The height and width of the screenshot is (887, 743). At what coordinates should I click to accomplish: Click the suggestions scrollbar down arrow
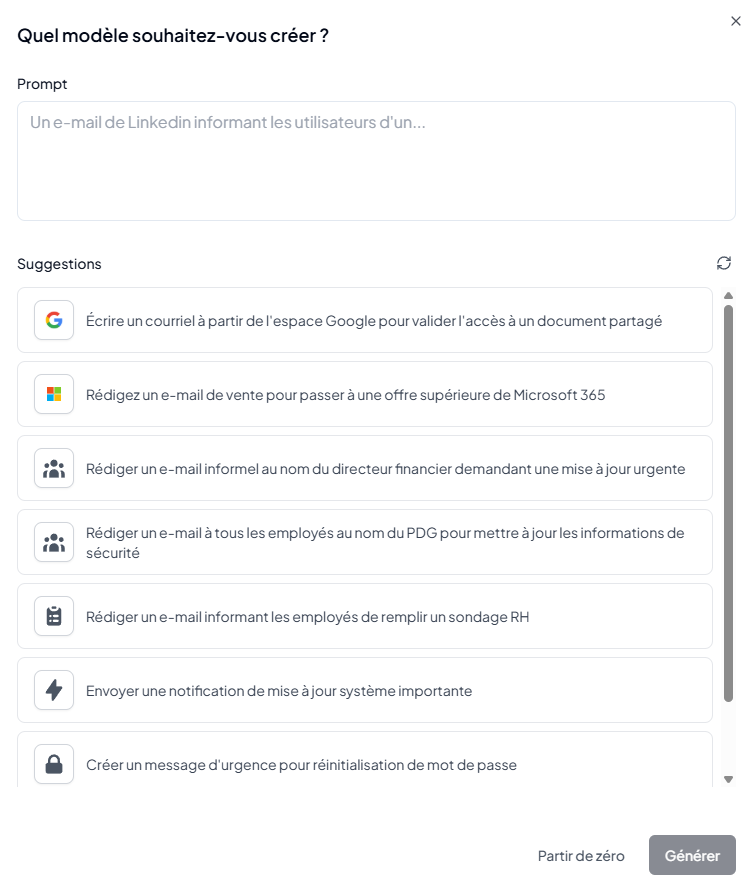[728, 779]
